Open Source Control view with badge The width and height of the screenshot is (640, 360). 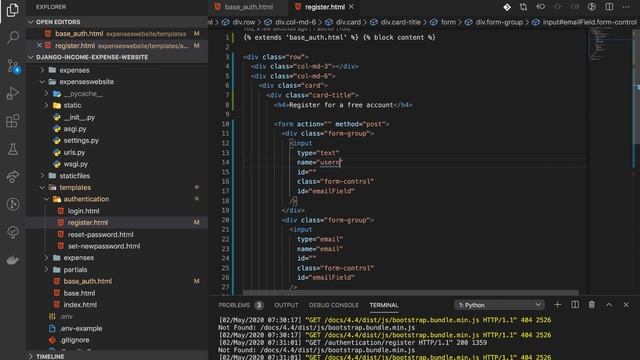click(13, 66)
